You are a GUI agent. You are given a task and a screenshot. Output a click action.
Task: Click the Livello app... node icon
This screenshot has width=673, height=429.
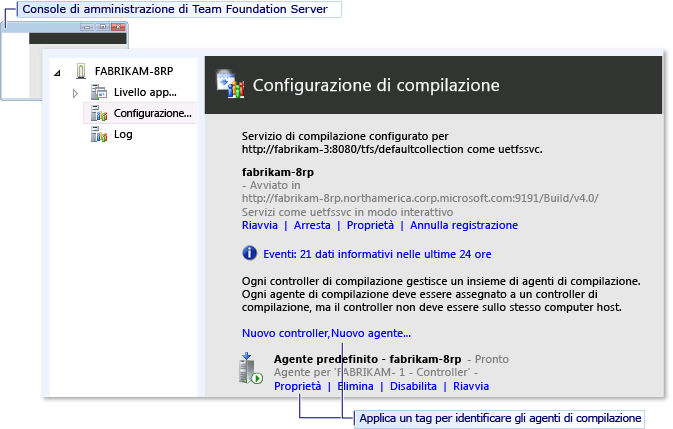(99, 92)
